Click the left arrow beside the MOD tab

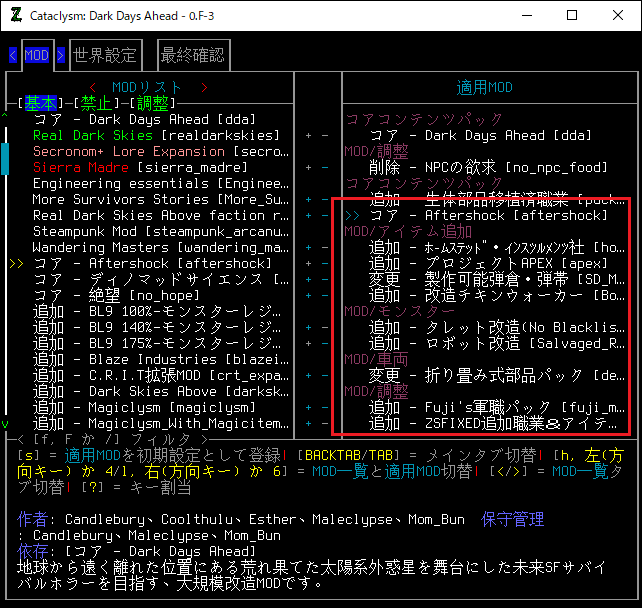pyautogui.click(x=13, y=55)
